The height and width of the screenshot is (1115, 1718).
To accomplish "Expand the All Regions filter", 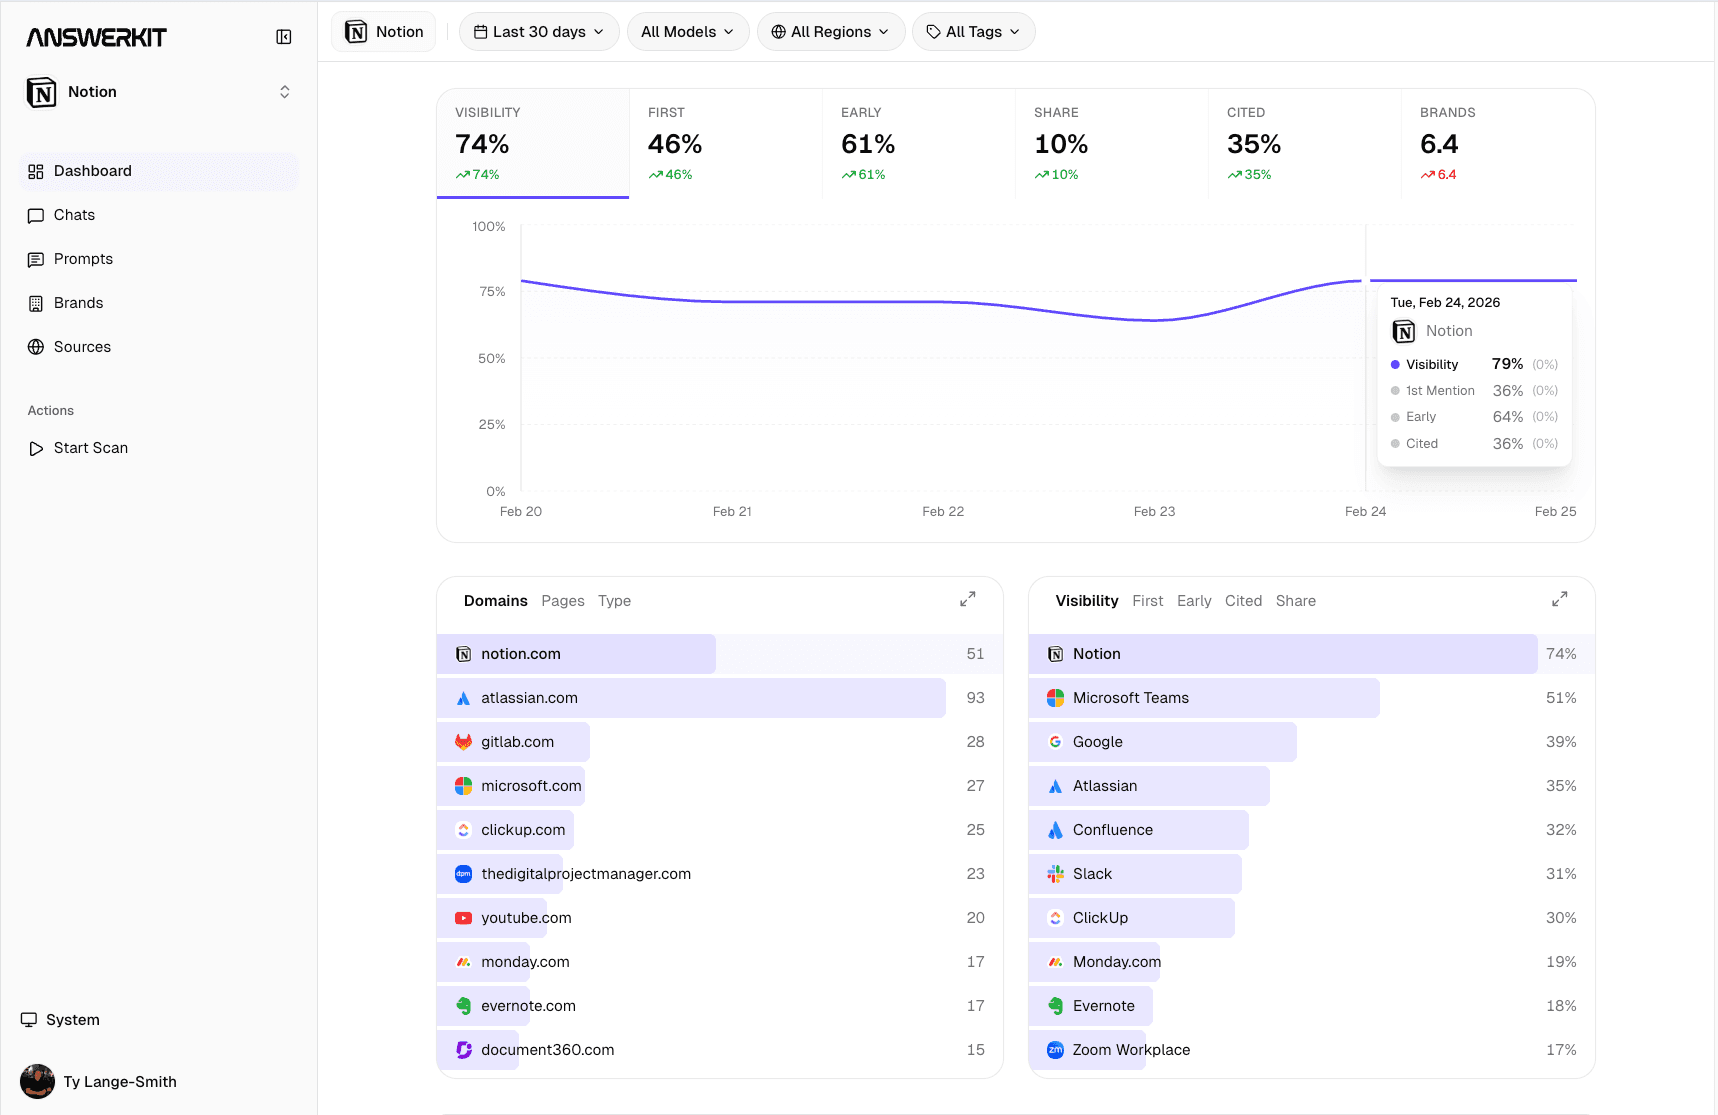I will tap(830, 31).
